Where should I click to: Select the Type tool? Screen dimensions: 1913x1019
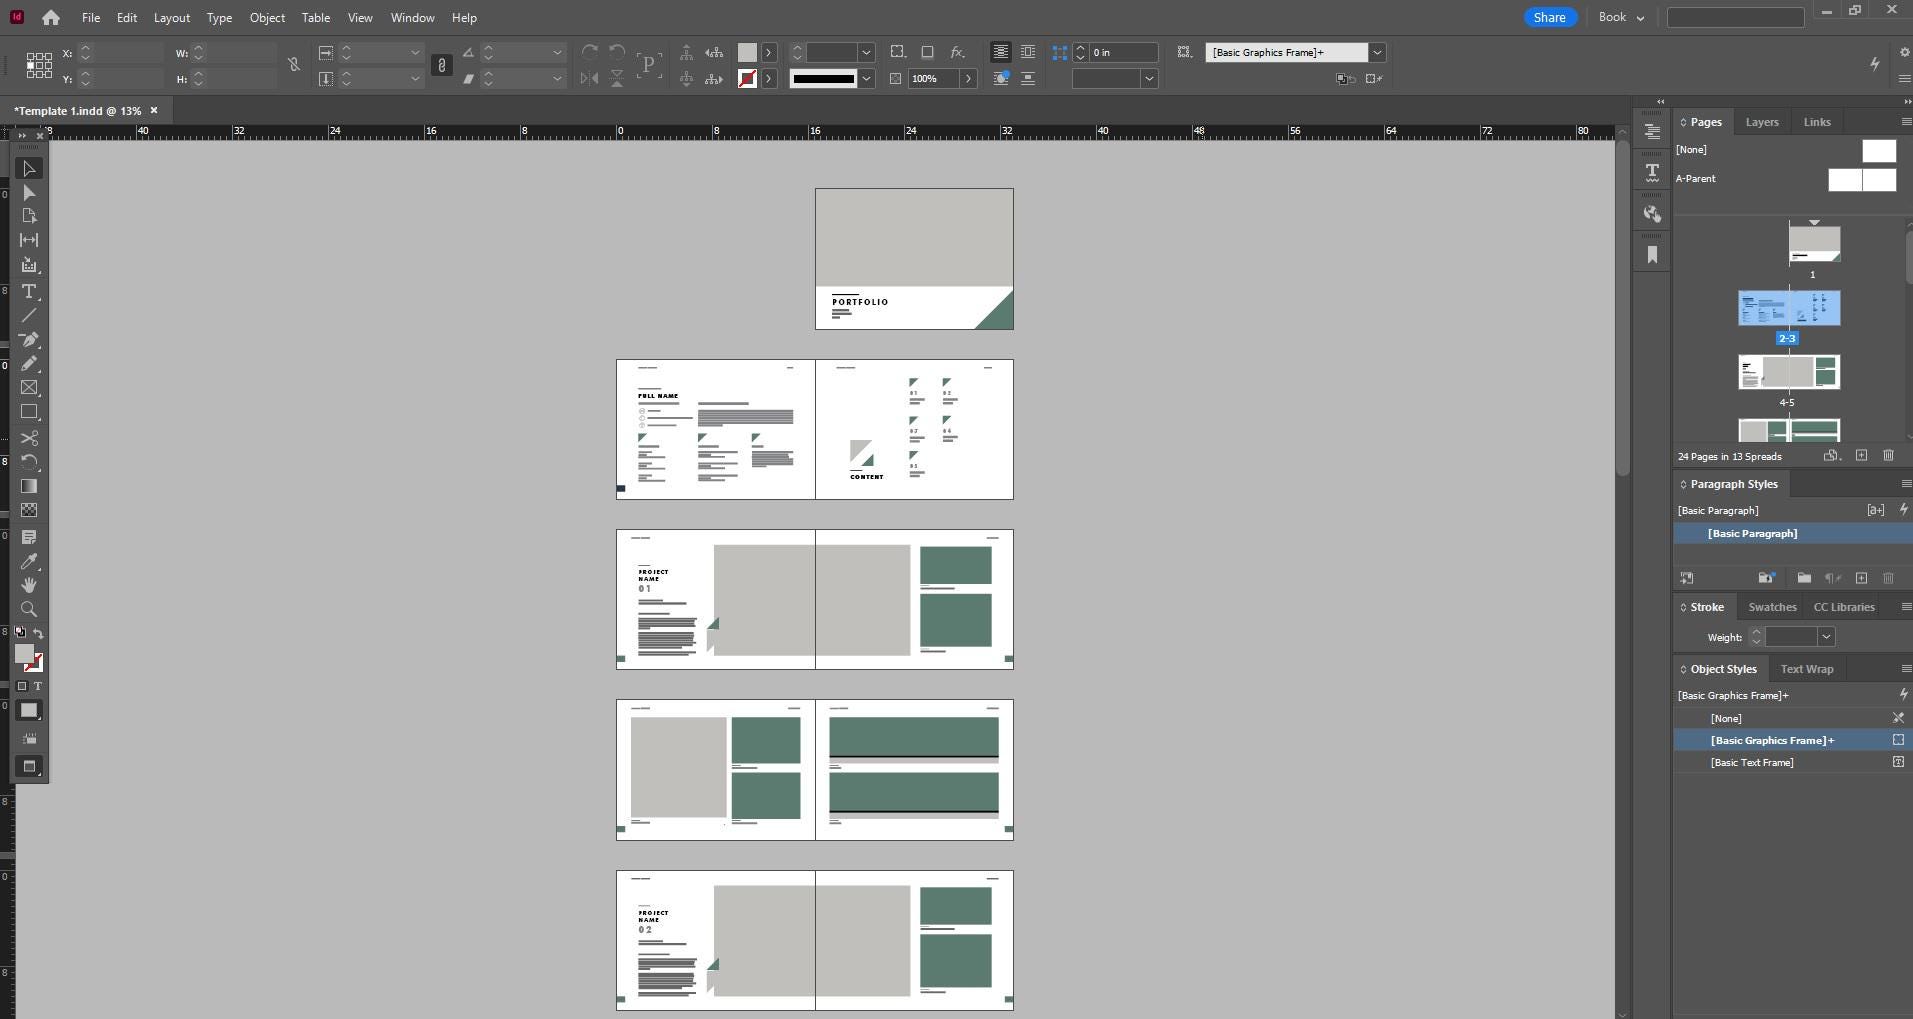coord(29,292)
